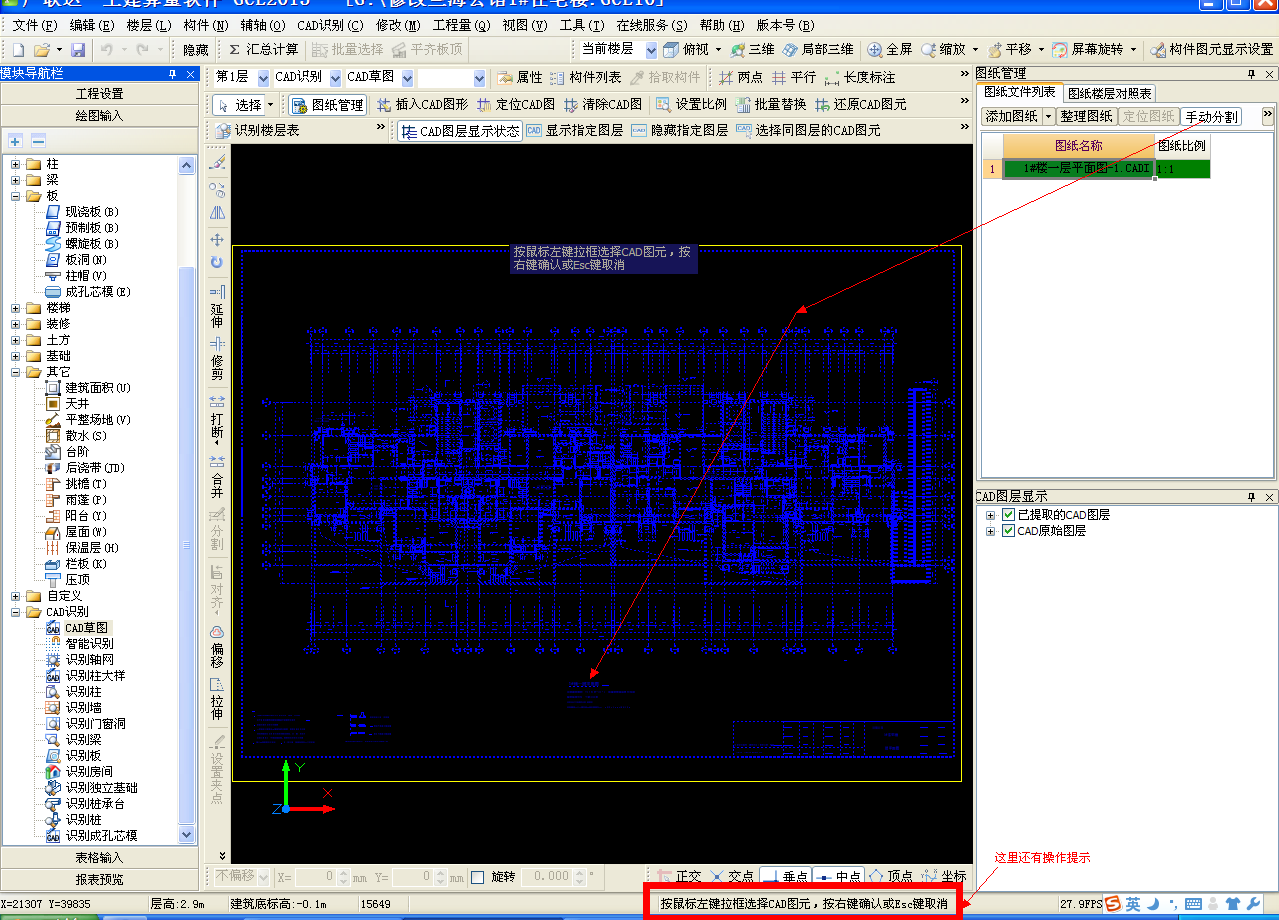Viewport: 1279px width, 920px height.
Task: Click 还原CAD图元 restore CAD elements
Action: tap(861, 104)
